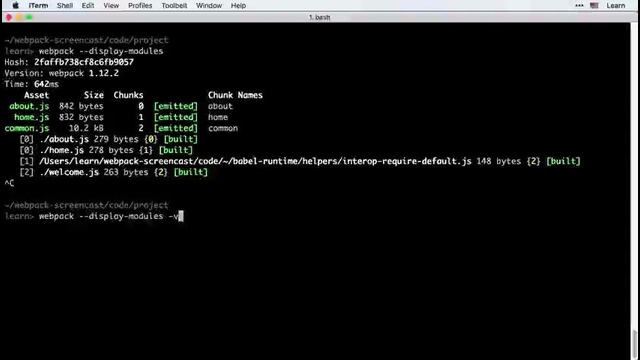The width and height of the screenshot is (640, 360).
Task: Click the common.js asset name
Action: [x=27, y=128]
